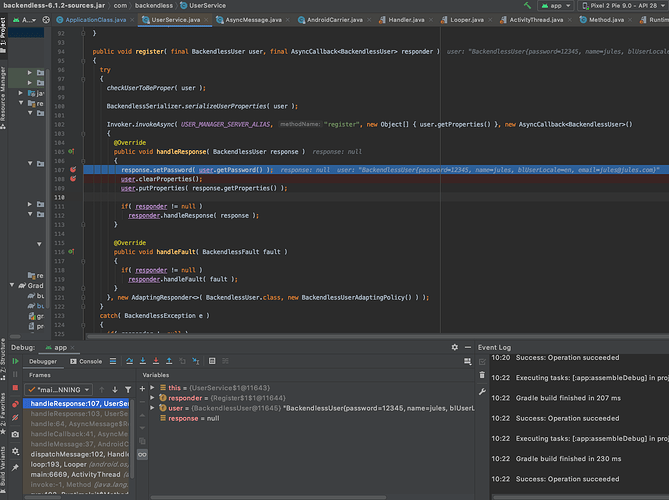Select previous frame arrow in Frames

pos(102,390)
